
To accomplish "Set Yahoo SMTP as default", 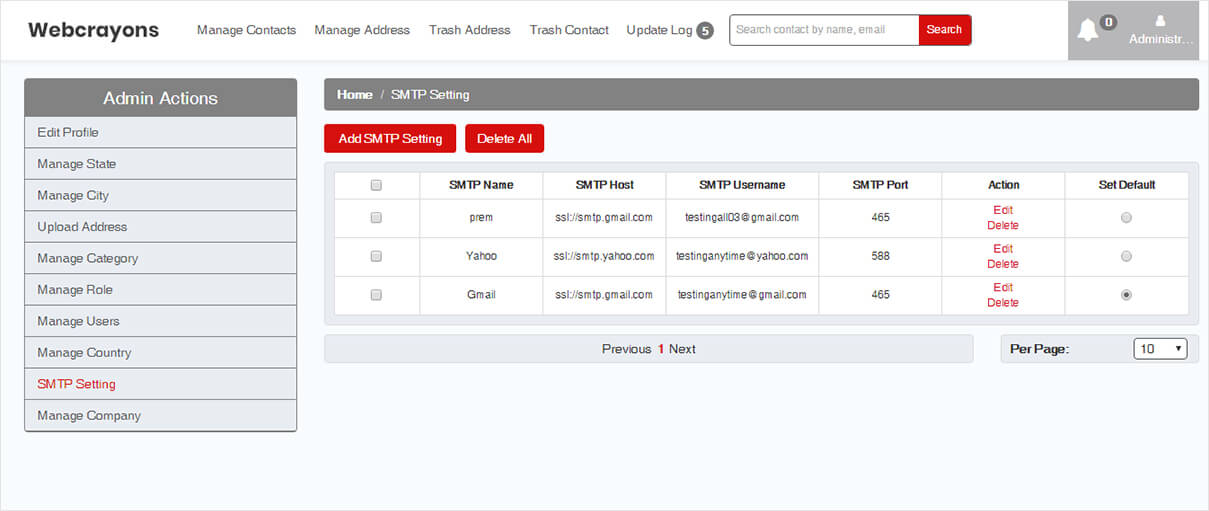I will pos(1126,257).
